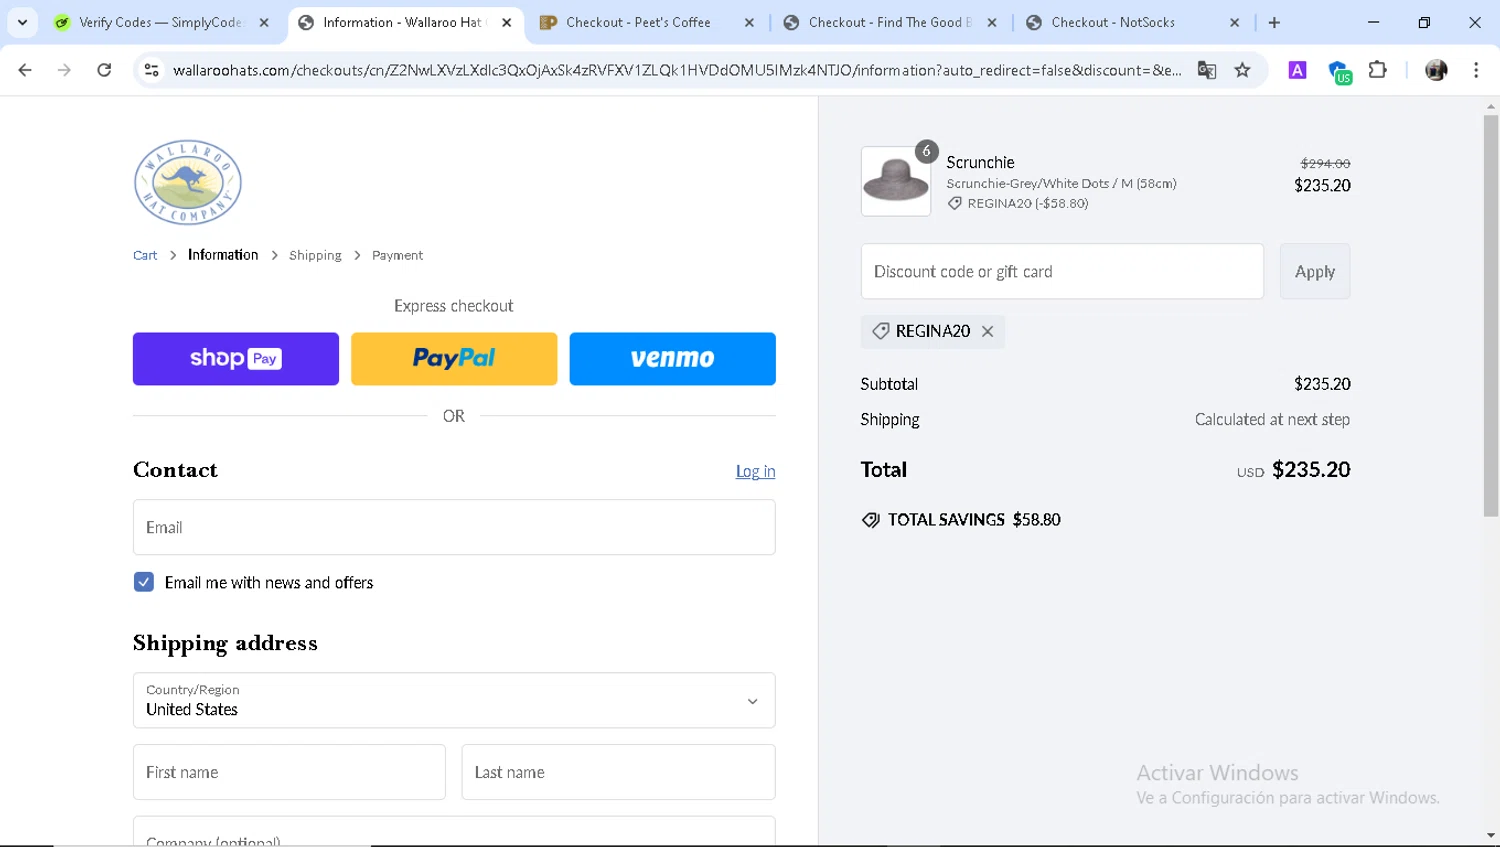
Task: Click the browser forward arrow
Action: point(64,70)
